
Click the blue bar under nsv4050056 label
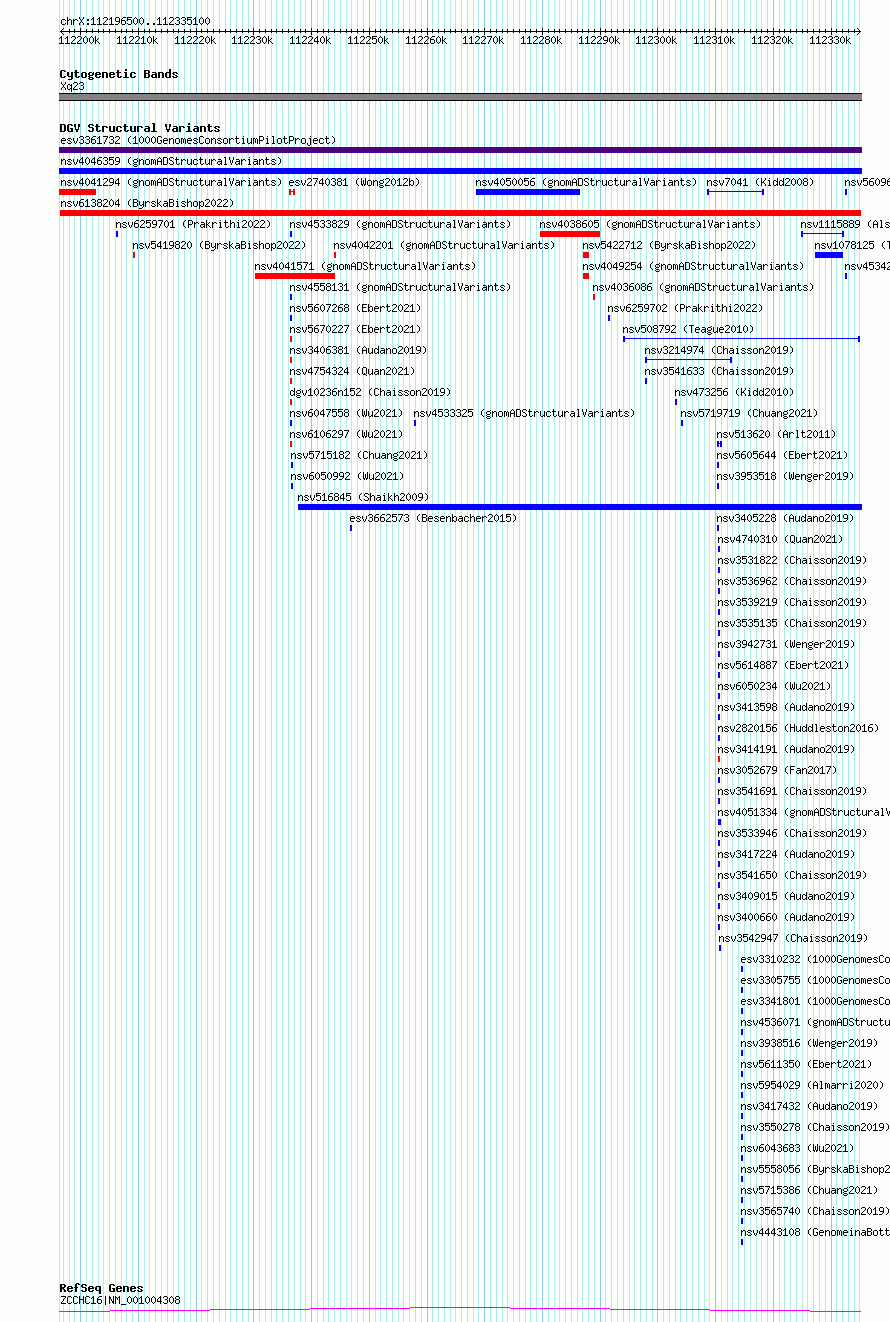coord(527,192)
